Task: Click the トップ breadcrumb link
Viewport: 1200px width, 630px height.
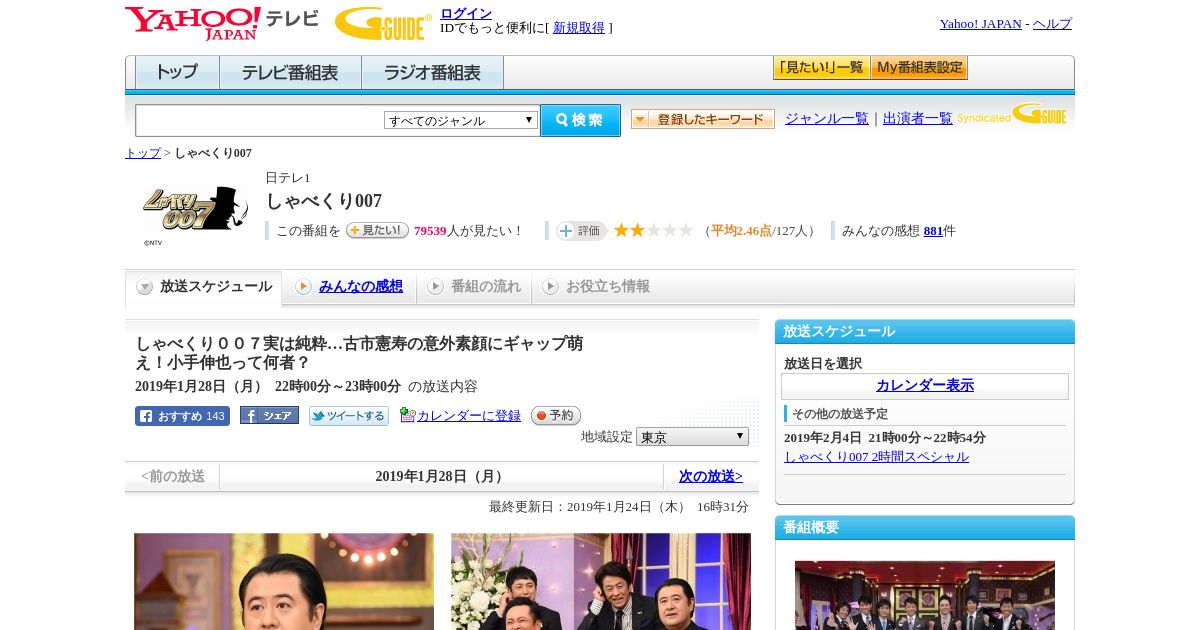Action: point(143,153)
